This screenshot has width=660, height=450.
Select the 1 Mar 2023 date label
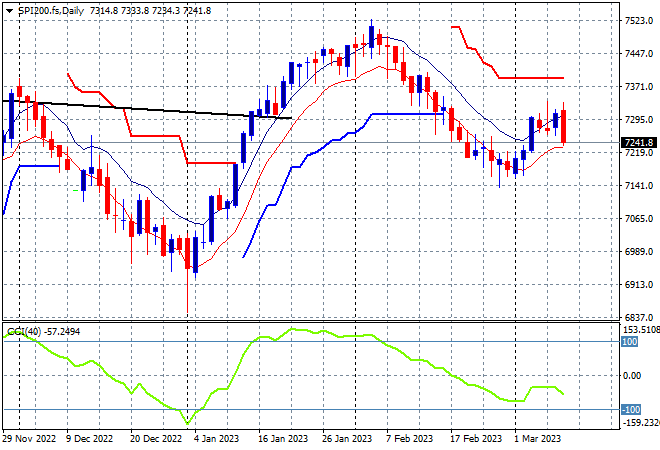[x=537, y=439]
